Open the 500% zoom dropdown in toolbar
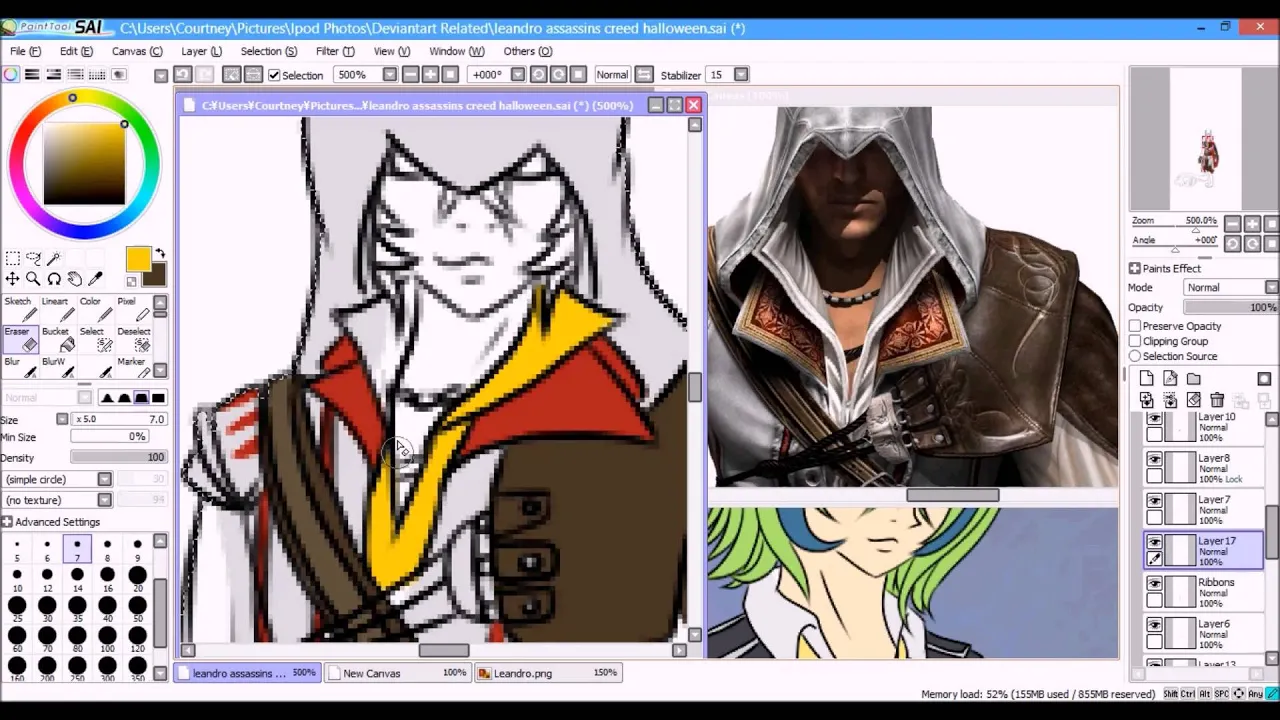 [x=390, y=75]
